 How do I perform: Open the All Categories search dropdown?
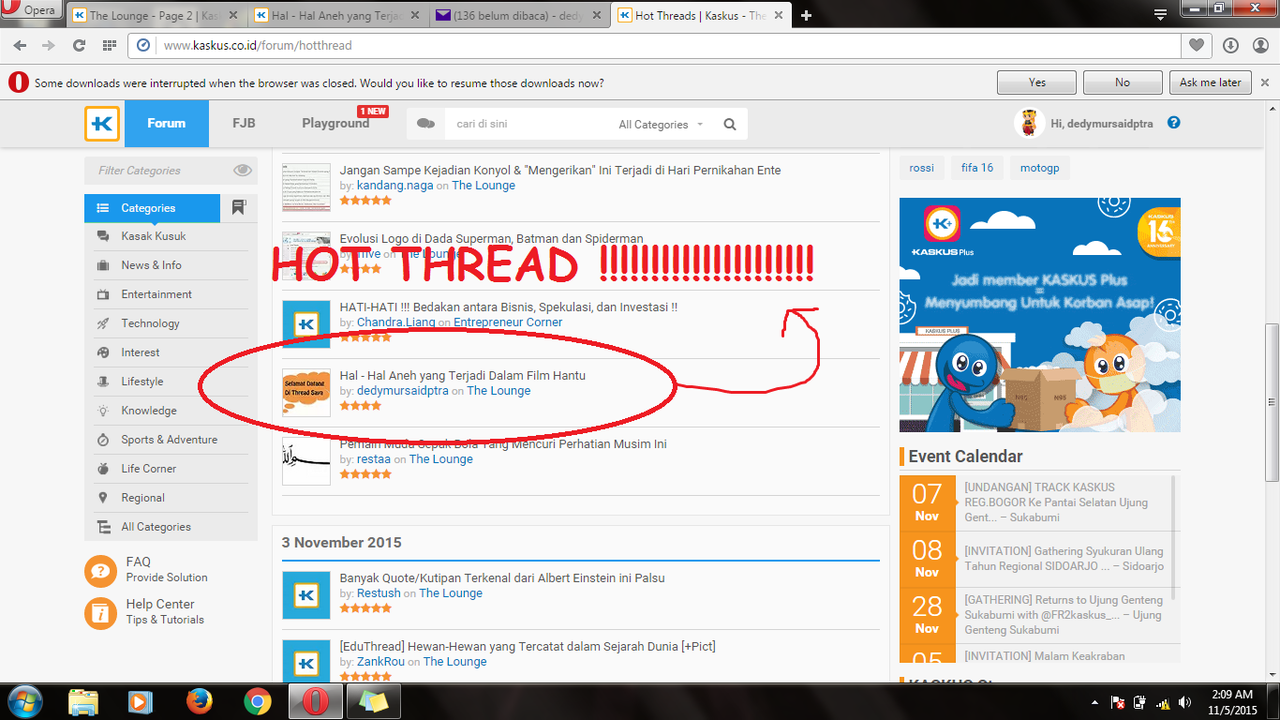point(661,124)
